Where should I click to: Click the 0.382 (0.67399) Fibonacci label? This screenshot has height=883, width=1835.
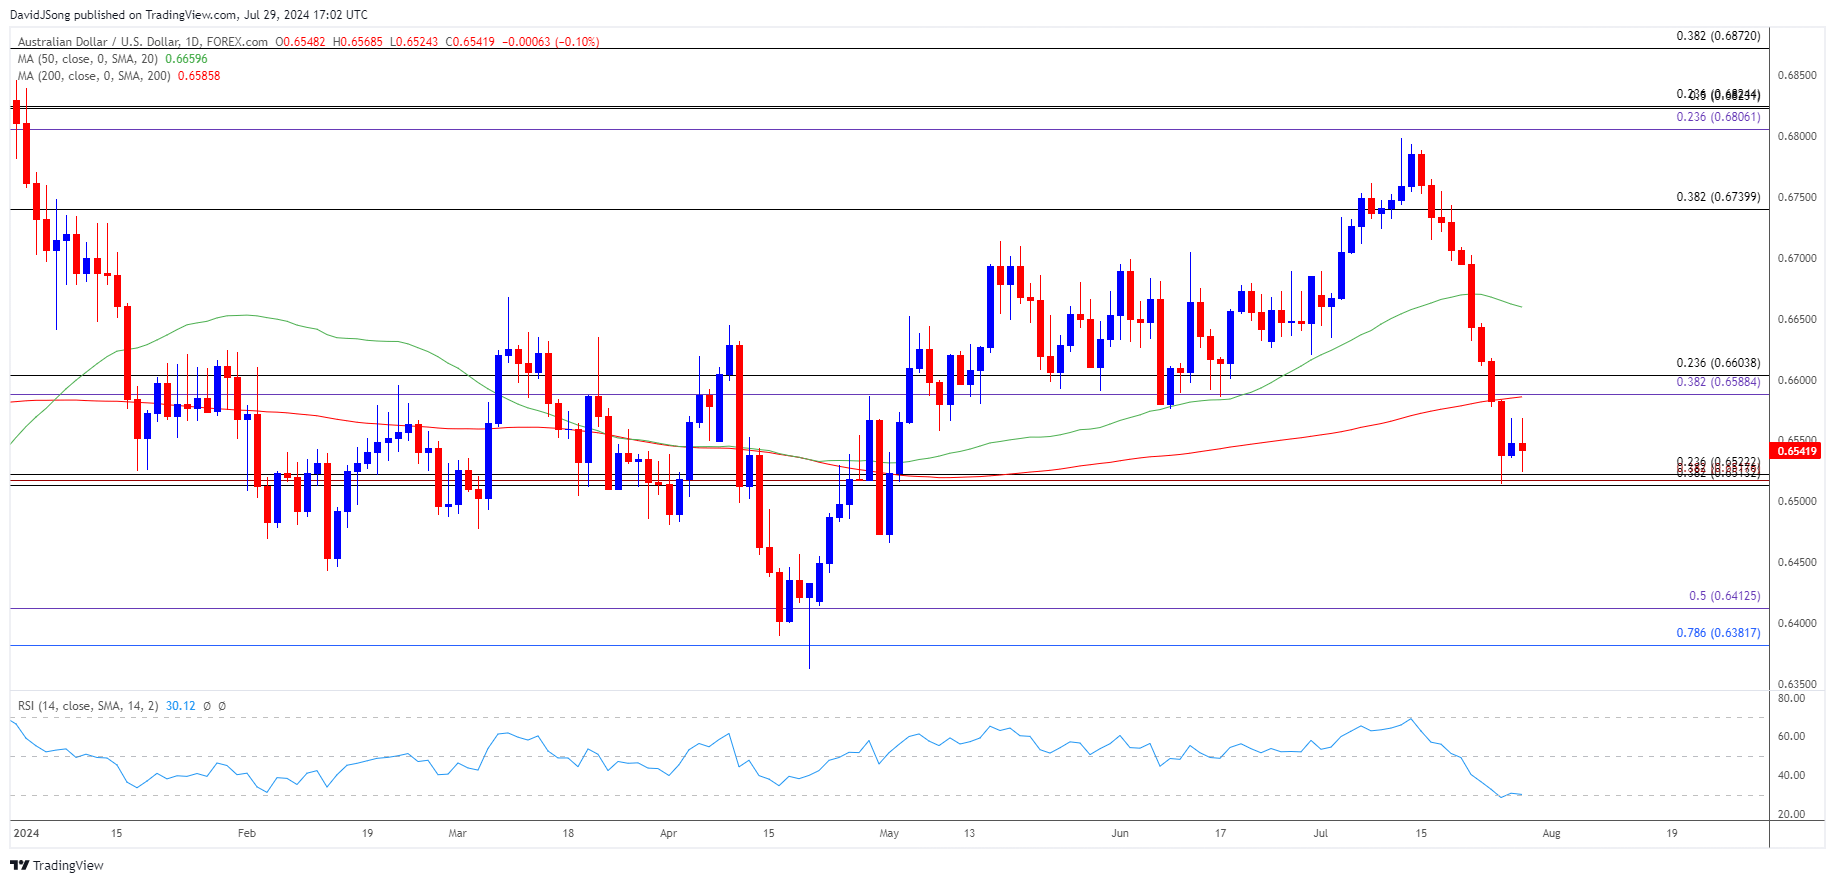pyautogui.click(x=1718, y=197)
